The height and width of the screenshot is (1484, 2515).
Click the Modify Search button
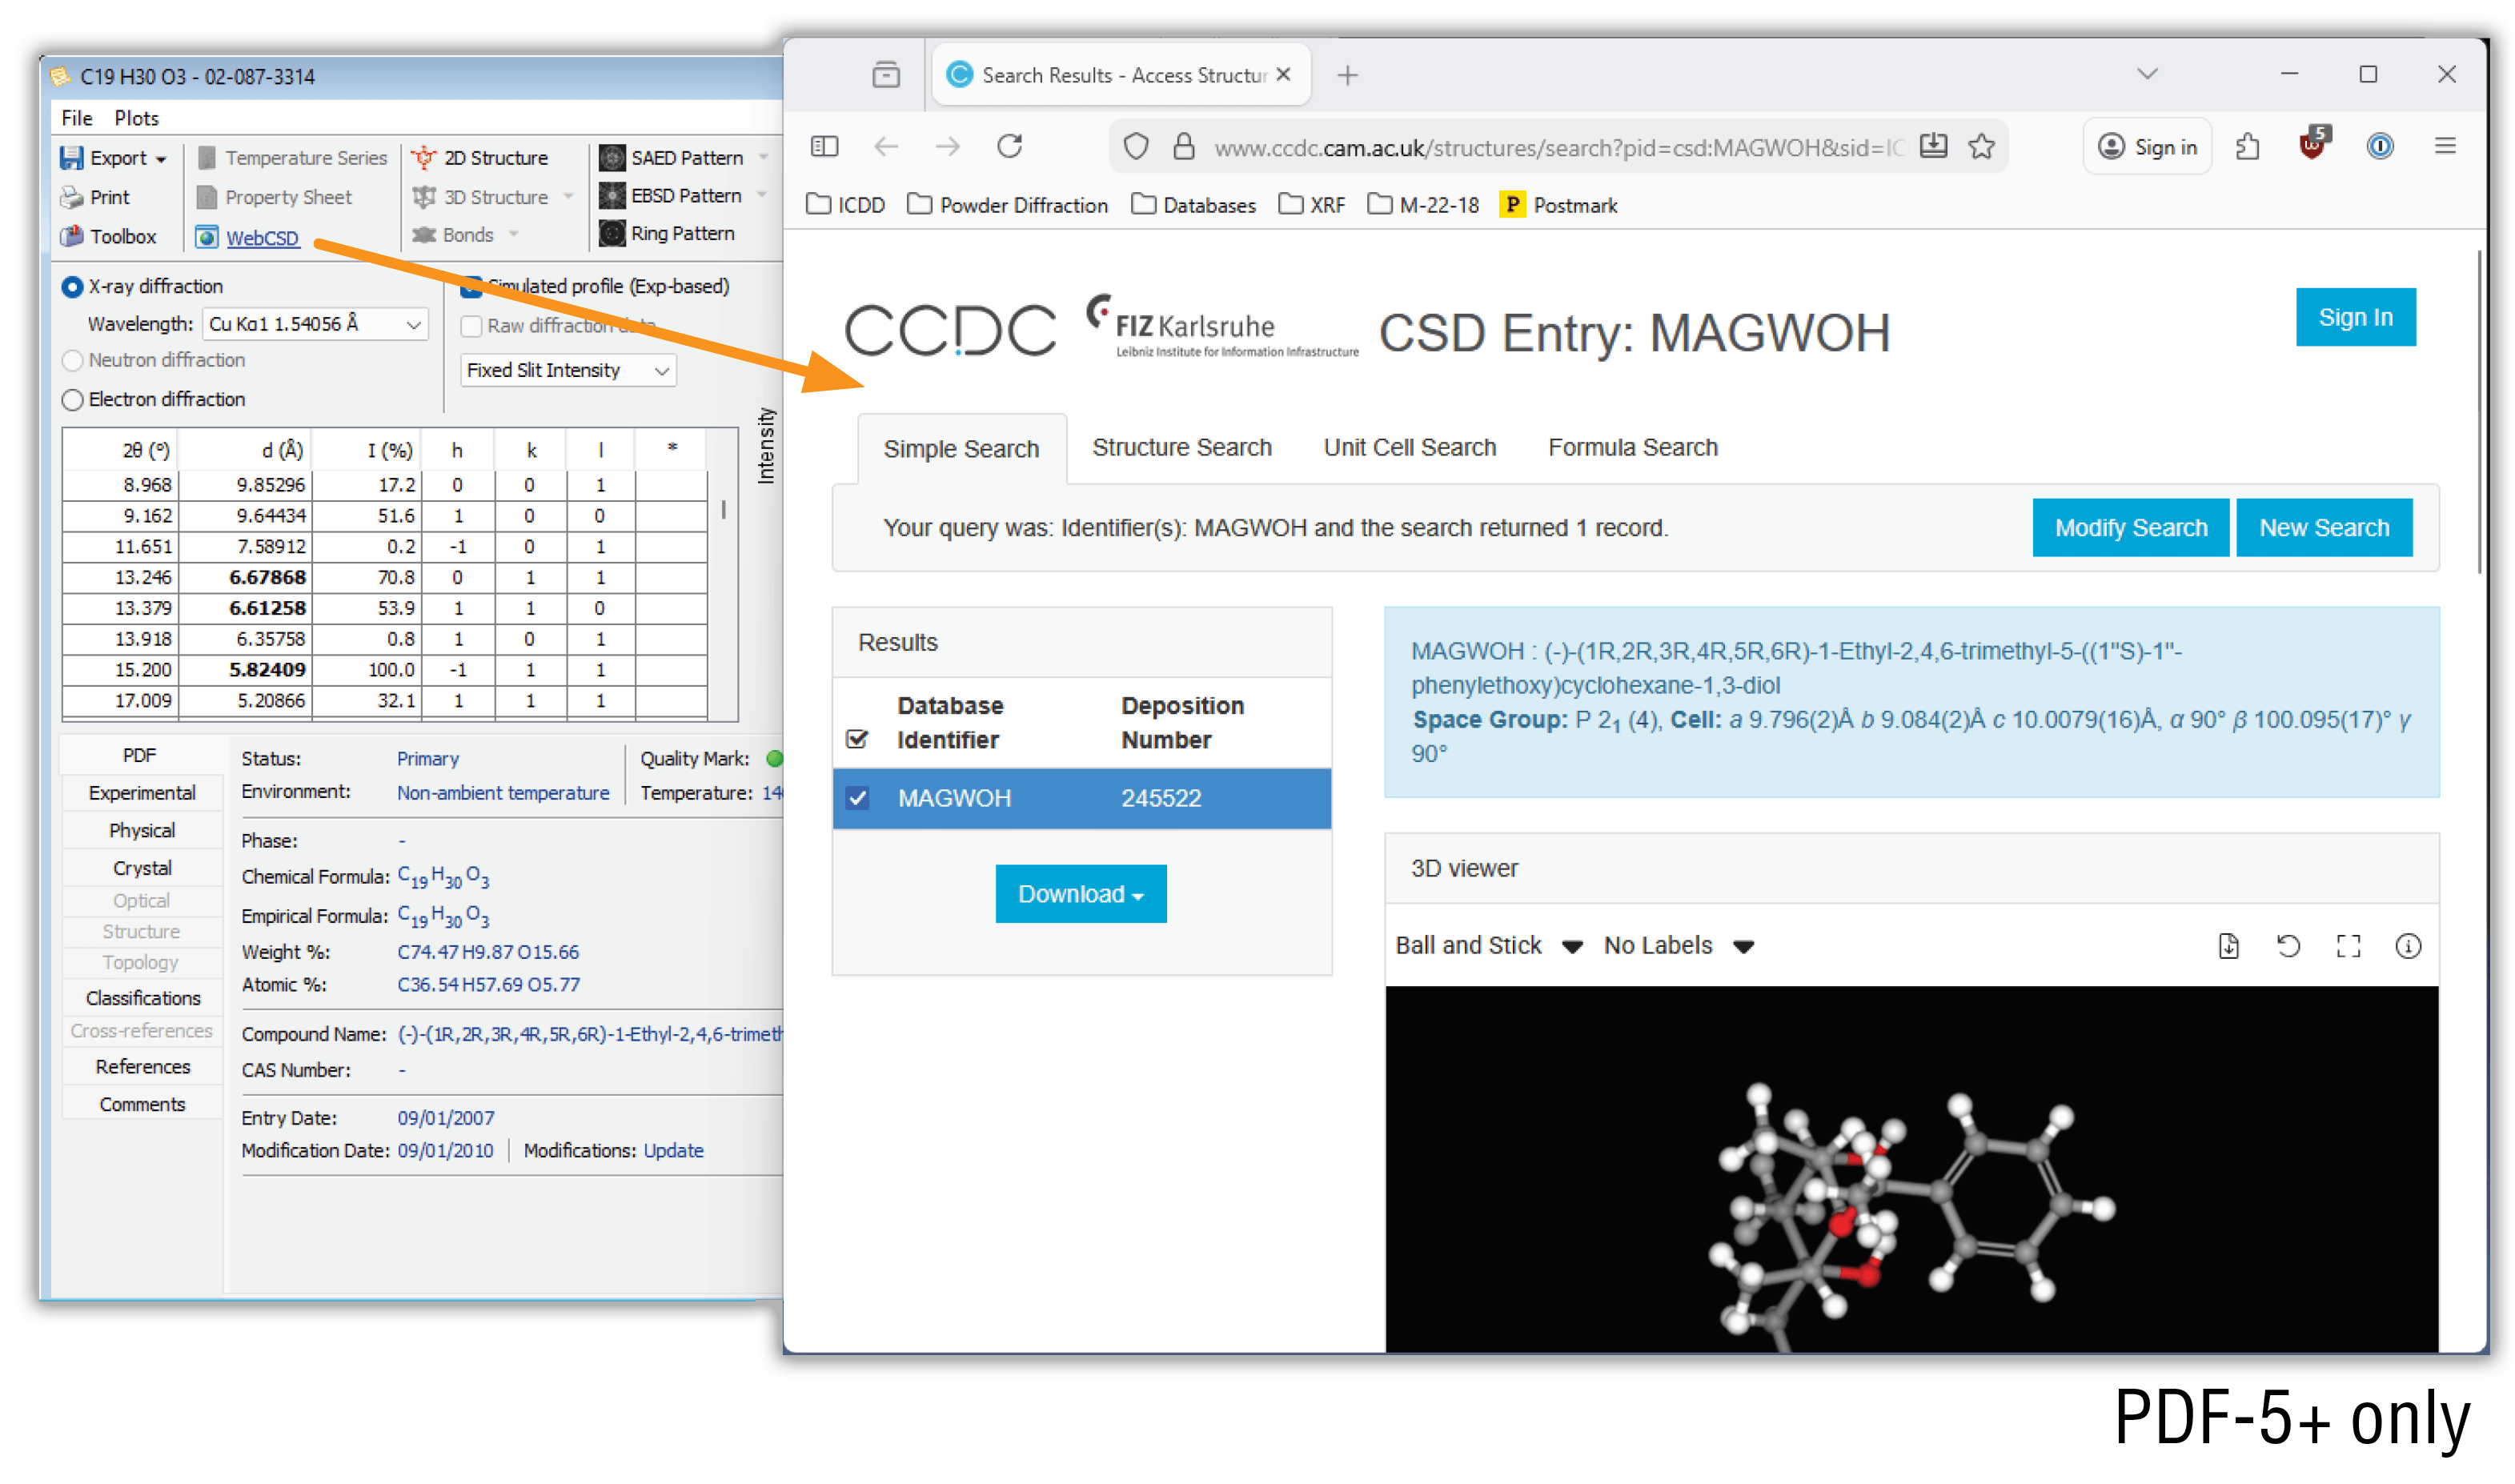2130,527
